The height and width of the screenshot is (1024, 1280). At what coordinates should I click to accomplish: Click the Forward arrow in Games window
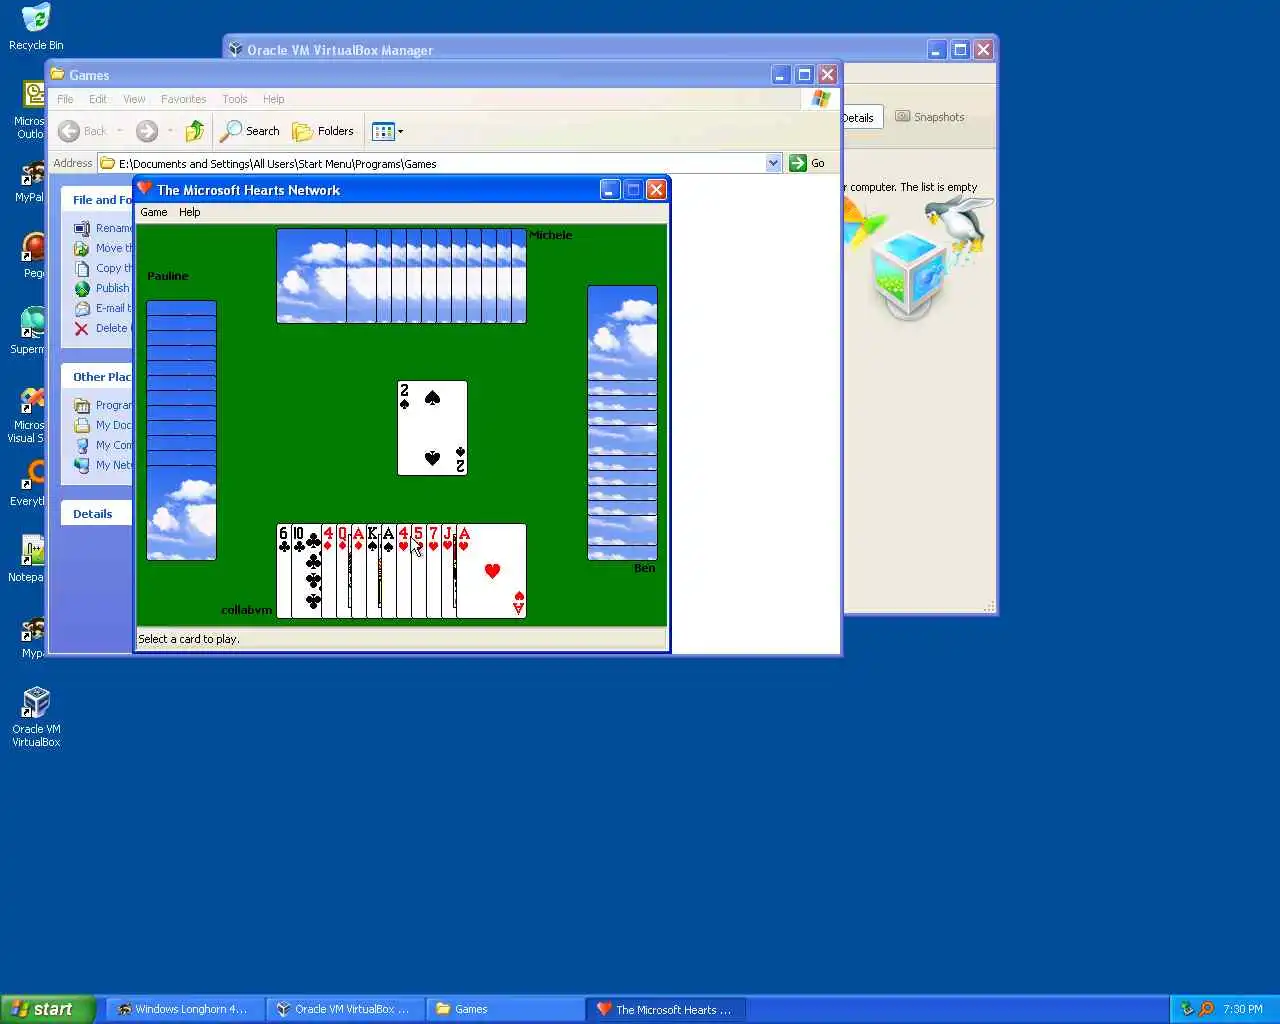[147, 131]
